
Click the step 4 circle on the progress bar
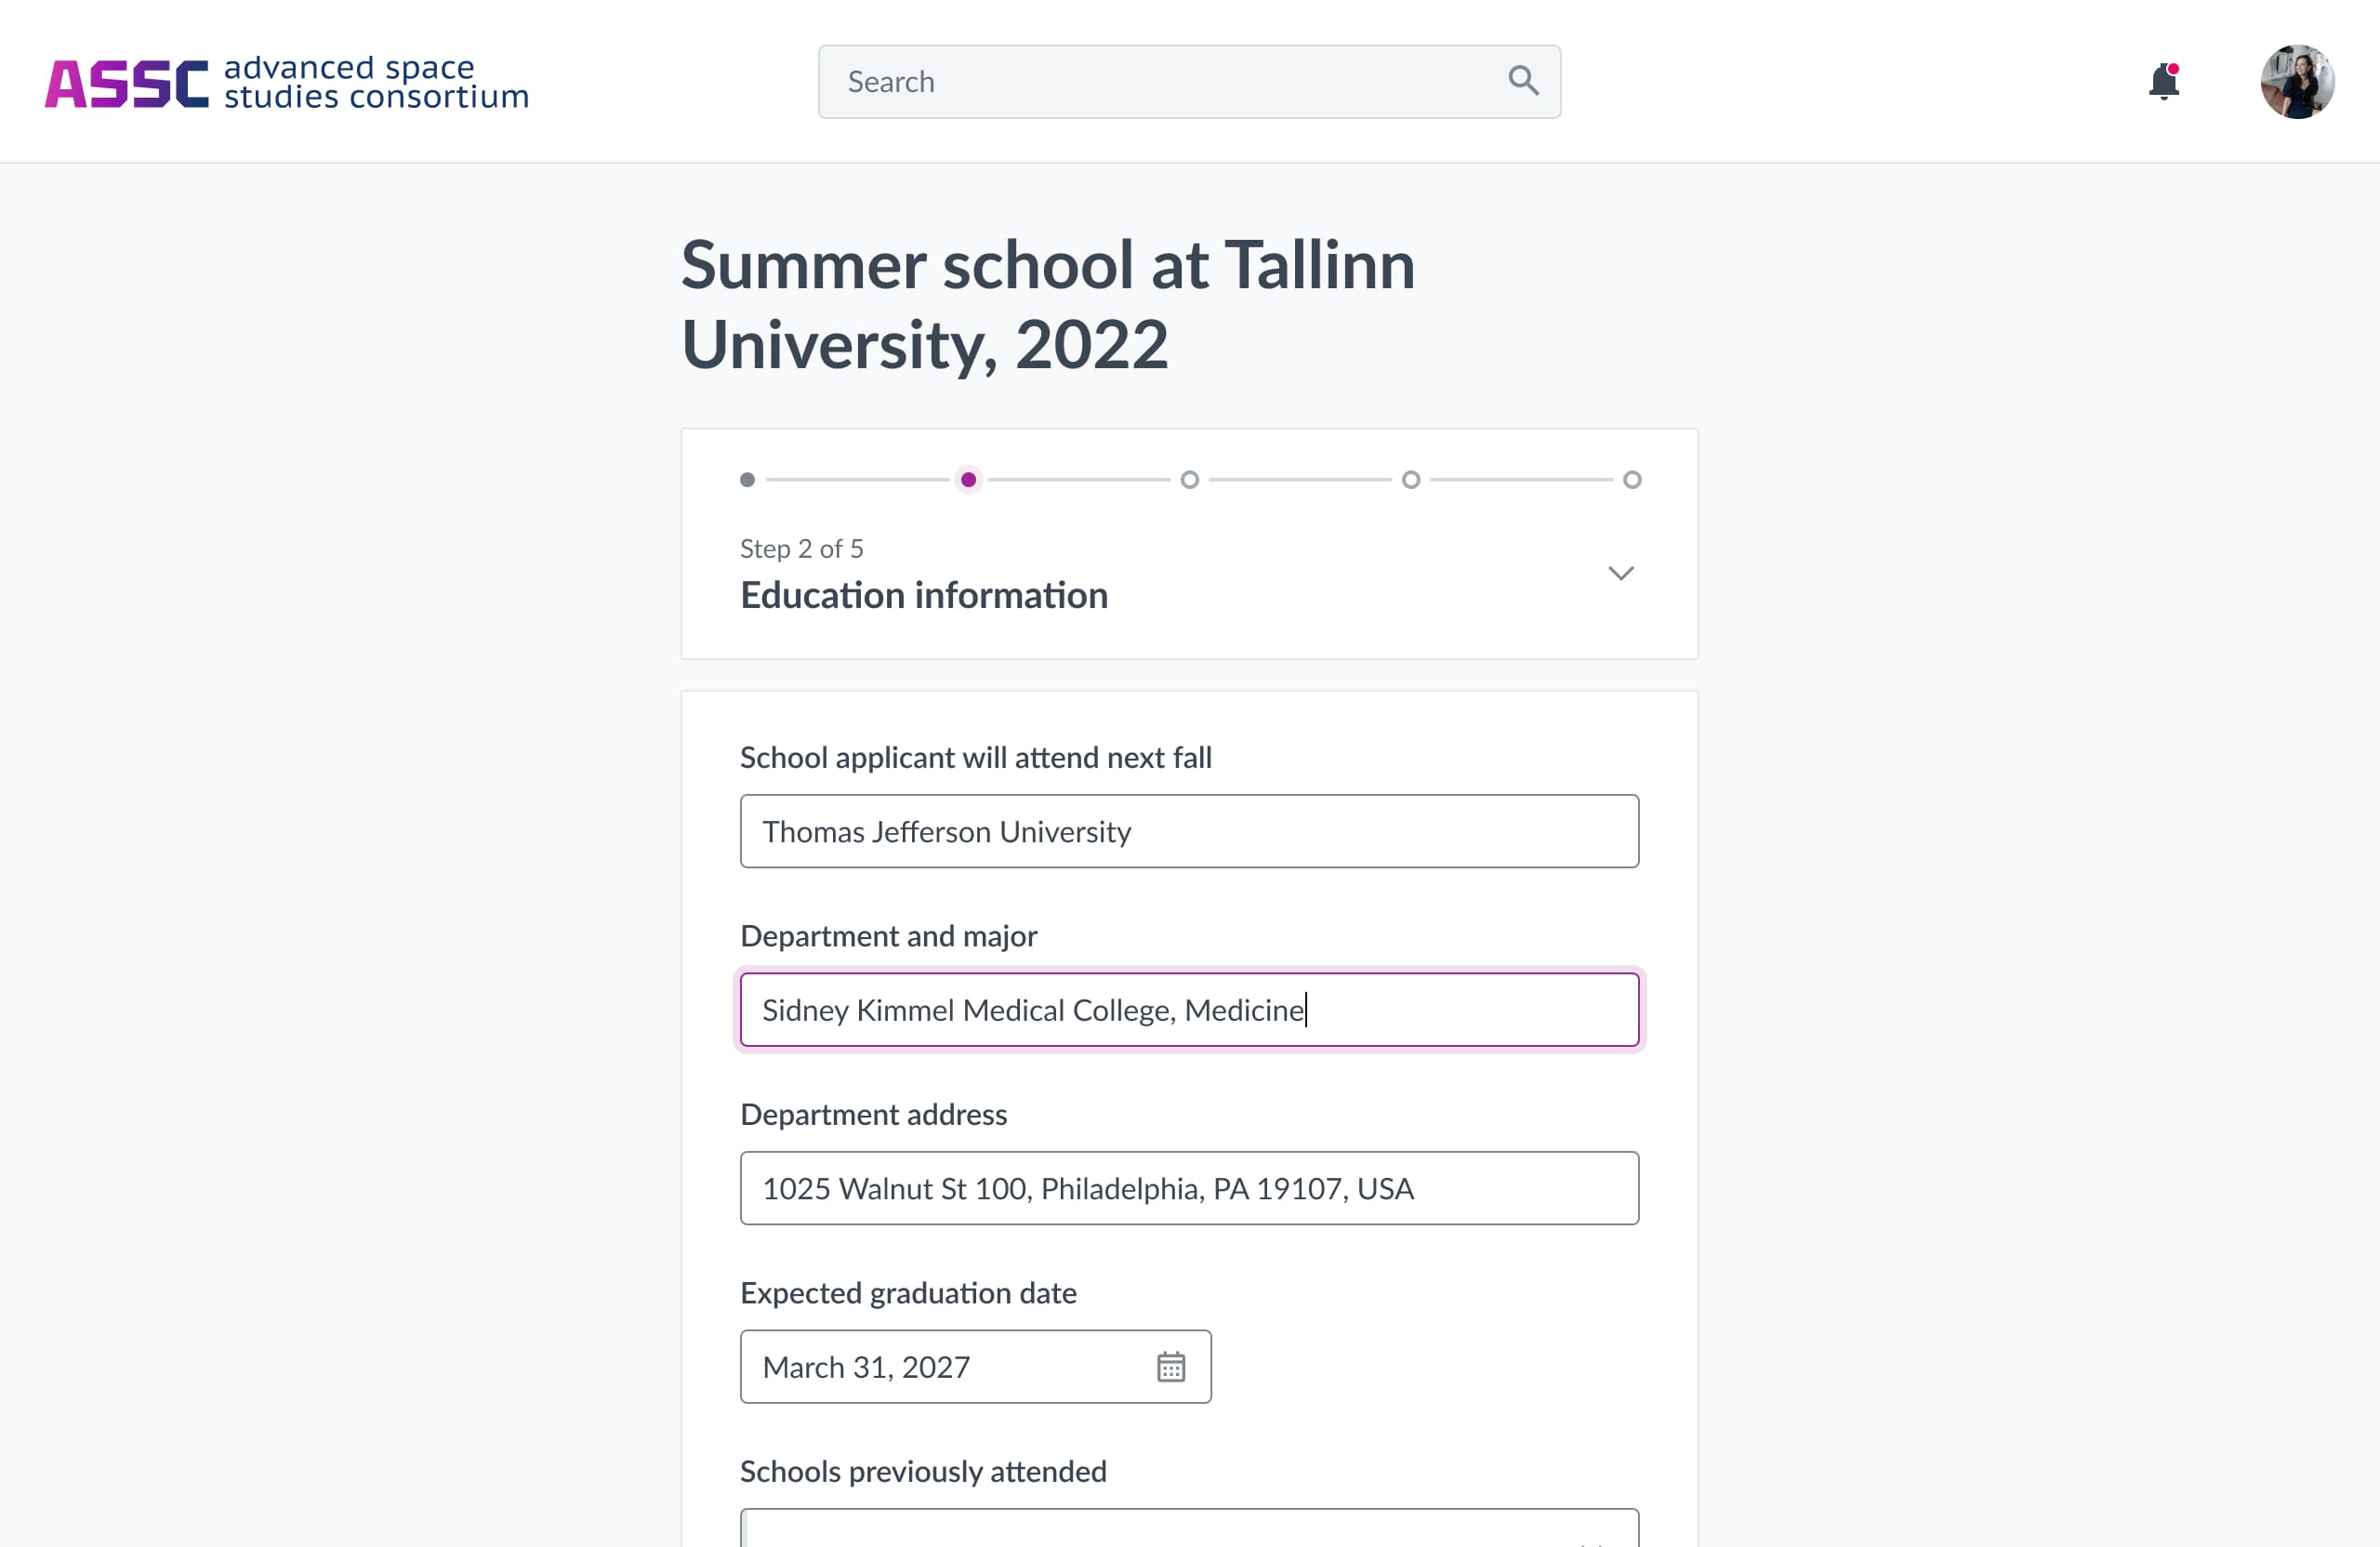(1411, 479)
